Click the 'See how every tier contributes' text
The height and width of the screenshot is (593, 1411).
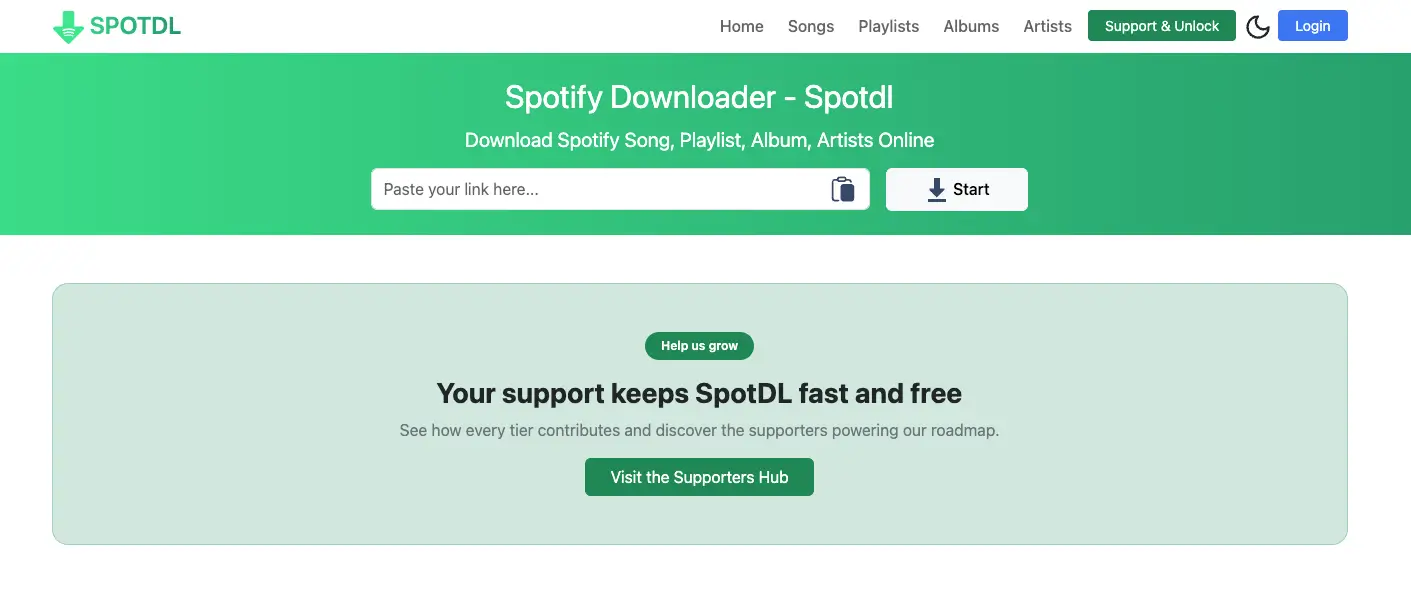699,431
